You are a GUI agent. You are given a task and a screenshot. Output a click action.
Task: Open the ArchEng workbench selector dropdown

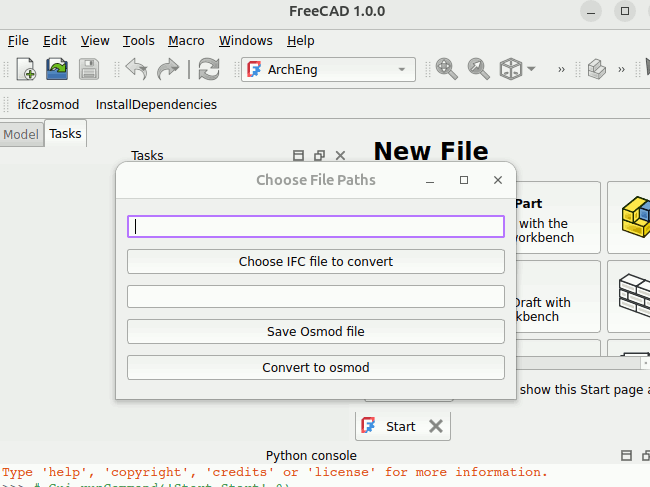point(328,69)
